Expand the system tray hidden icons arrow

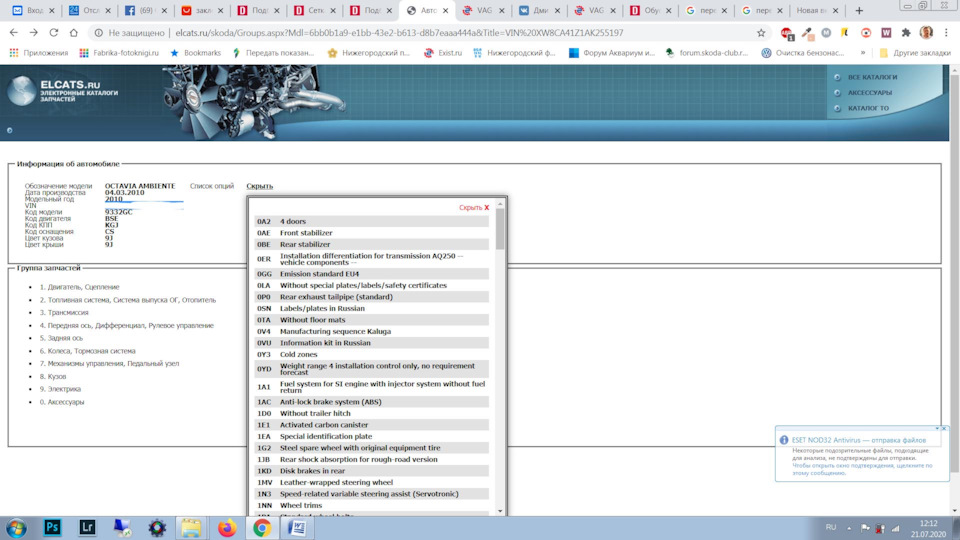849,528
